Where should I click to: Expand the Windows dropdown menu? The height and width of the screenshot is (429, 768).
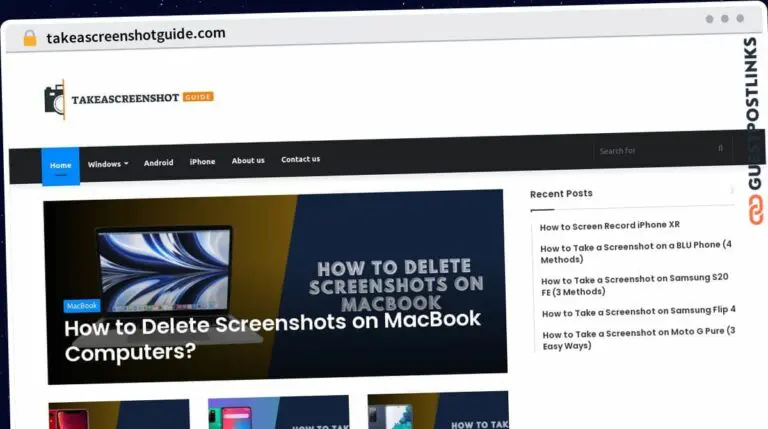point(108,163)
